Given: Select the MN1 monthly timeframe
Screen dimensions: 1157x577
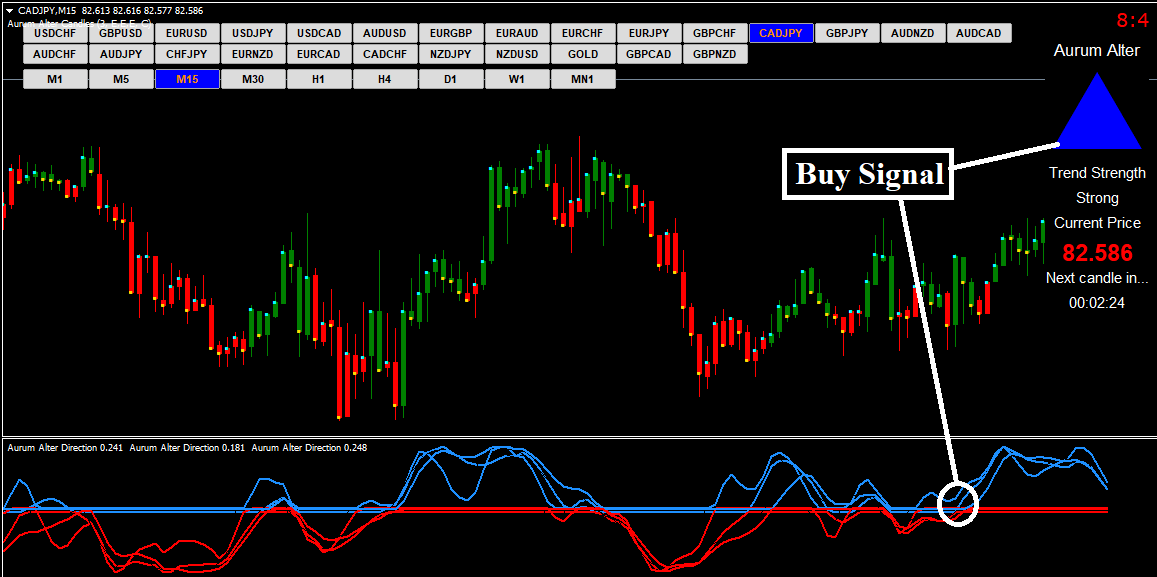Looking at the screenshot, I should tap(583, 79).
